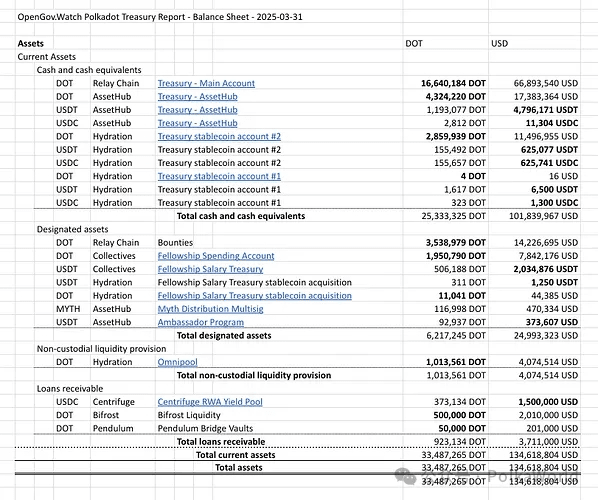Open Treasury - AssetHub link in USDT AssetHub row

click(198, 110)
